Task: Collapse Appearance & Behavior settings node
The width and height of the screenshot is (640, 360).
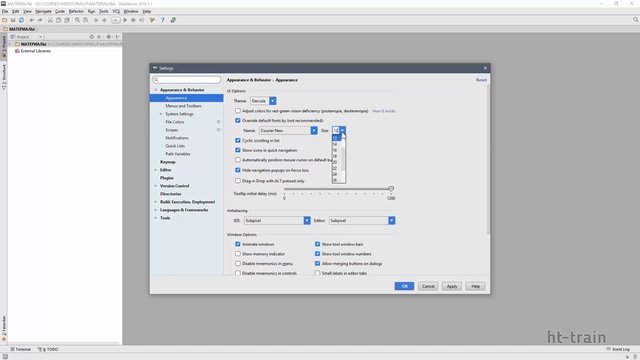Action: [x=156, y=90]
